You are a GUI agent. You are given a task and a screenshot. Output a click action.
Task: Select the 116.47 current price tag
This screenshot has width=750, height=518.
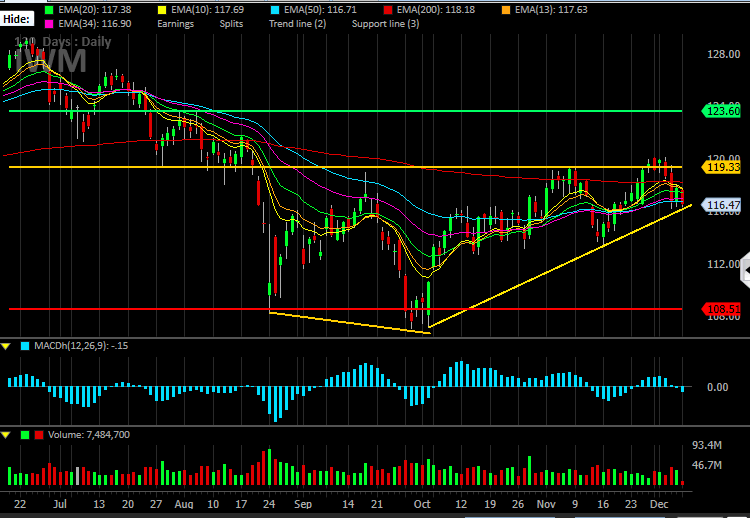tap(721, 205)
